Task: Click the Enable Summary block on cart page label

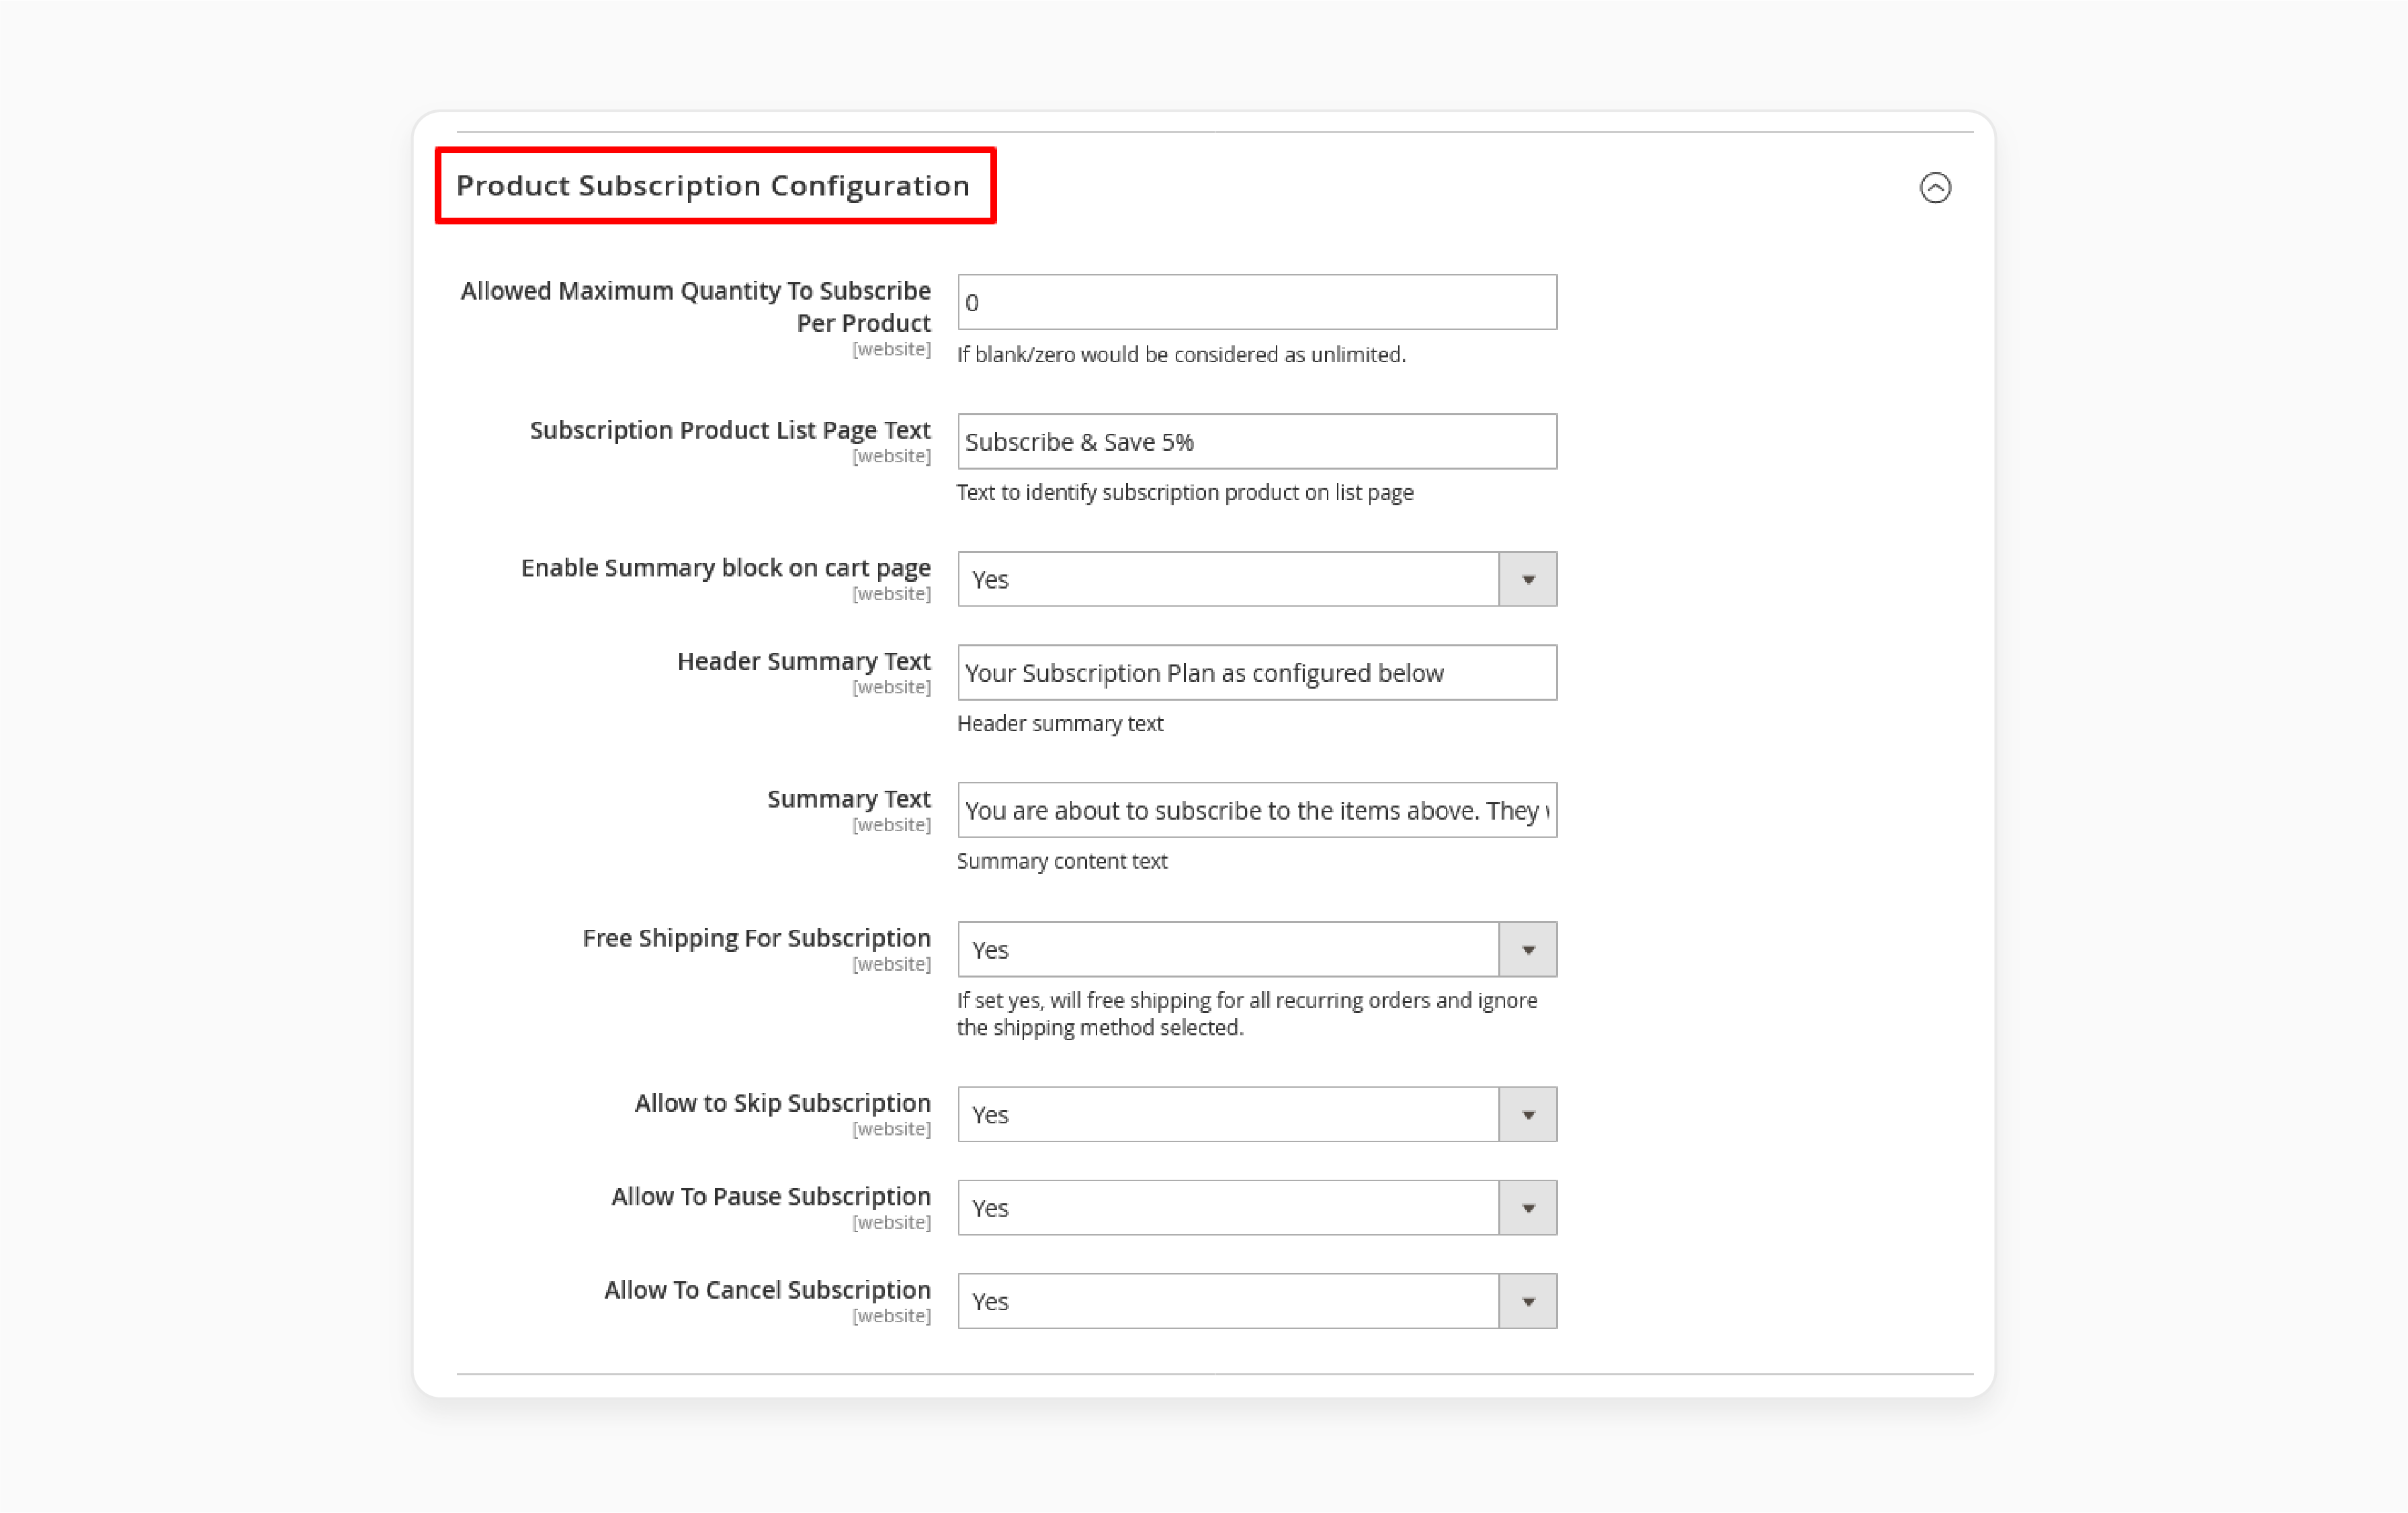Action: pos(726,568)
